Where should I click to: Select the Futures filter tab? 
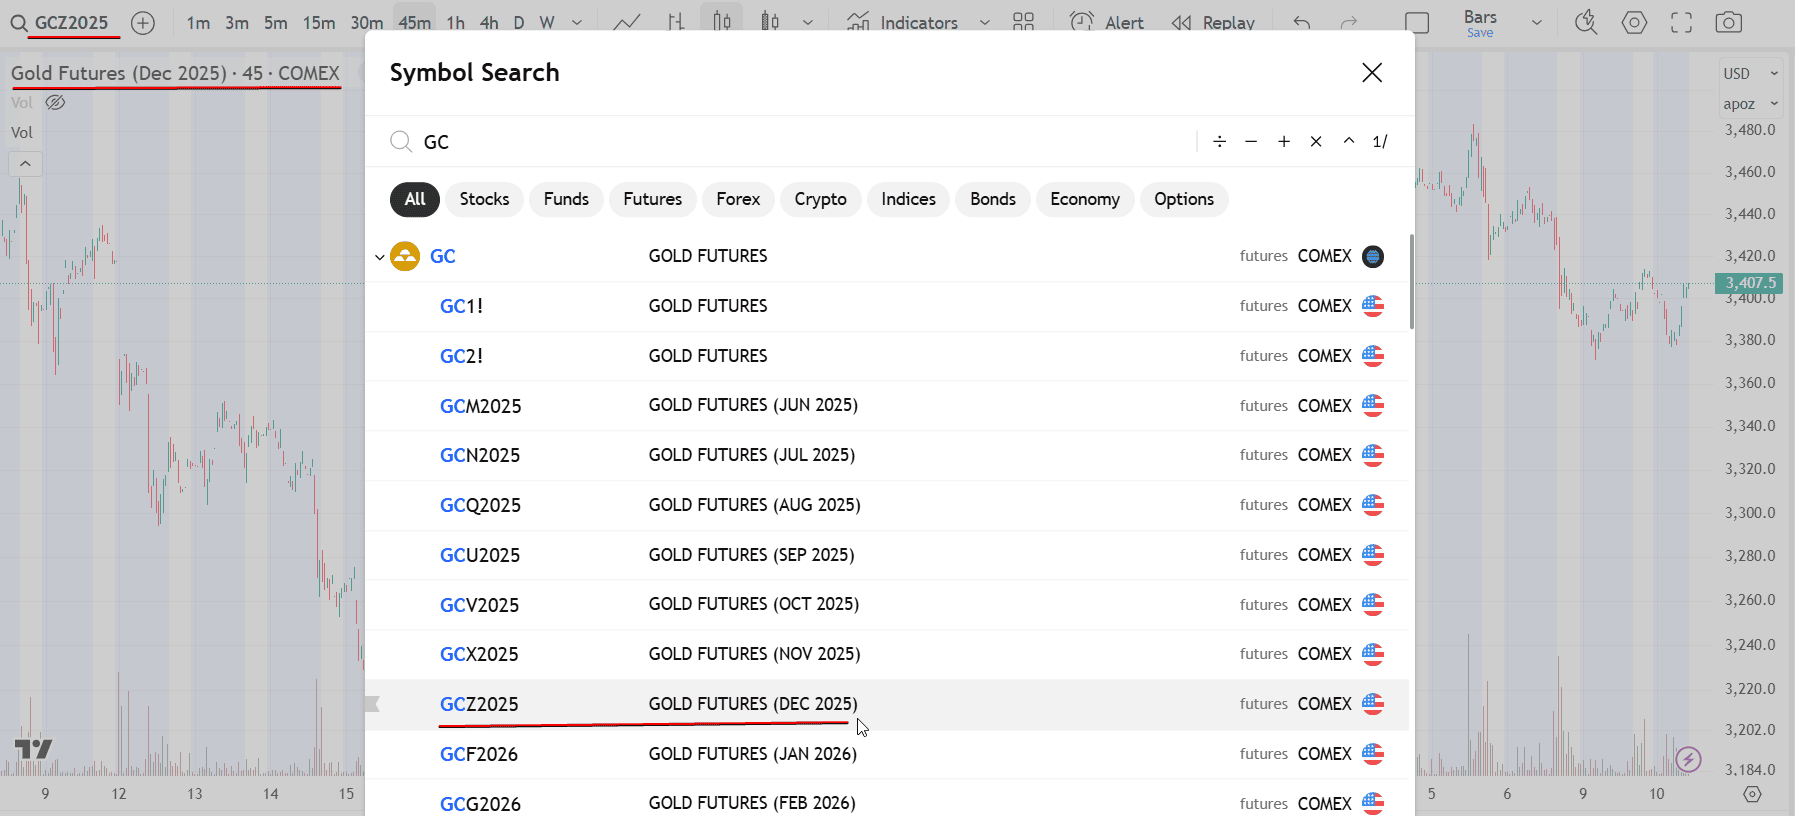pyautogui.click(x=653, y=199)
